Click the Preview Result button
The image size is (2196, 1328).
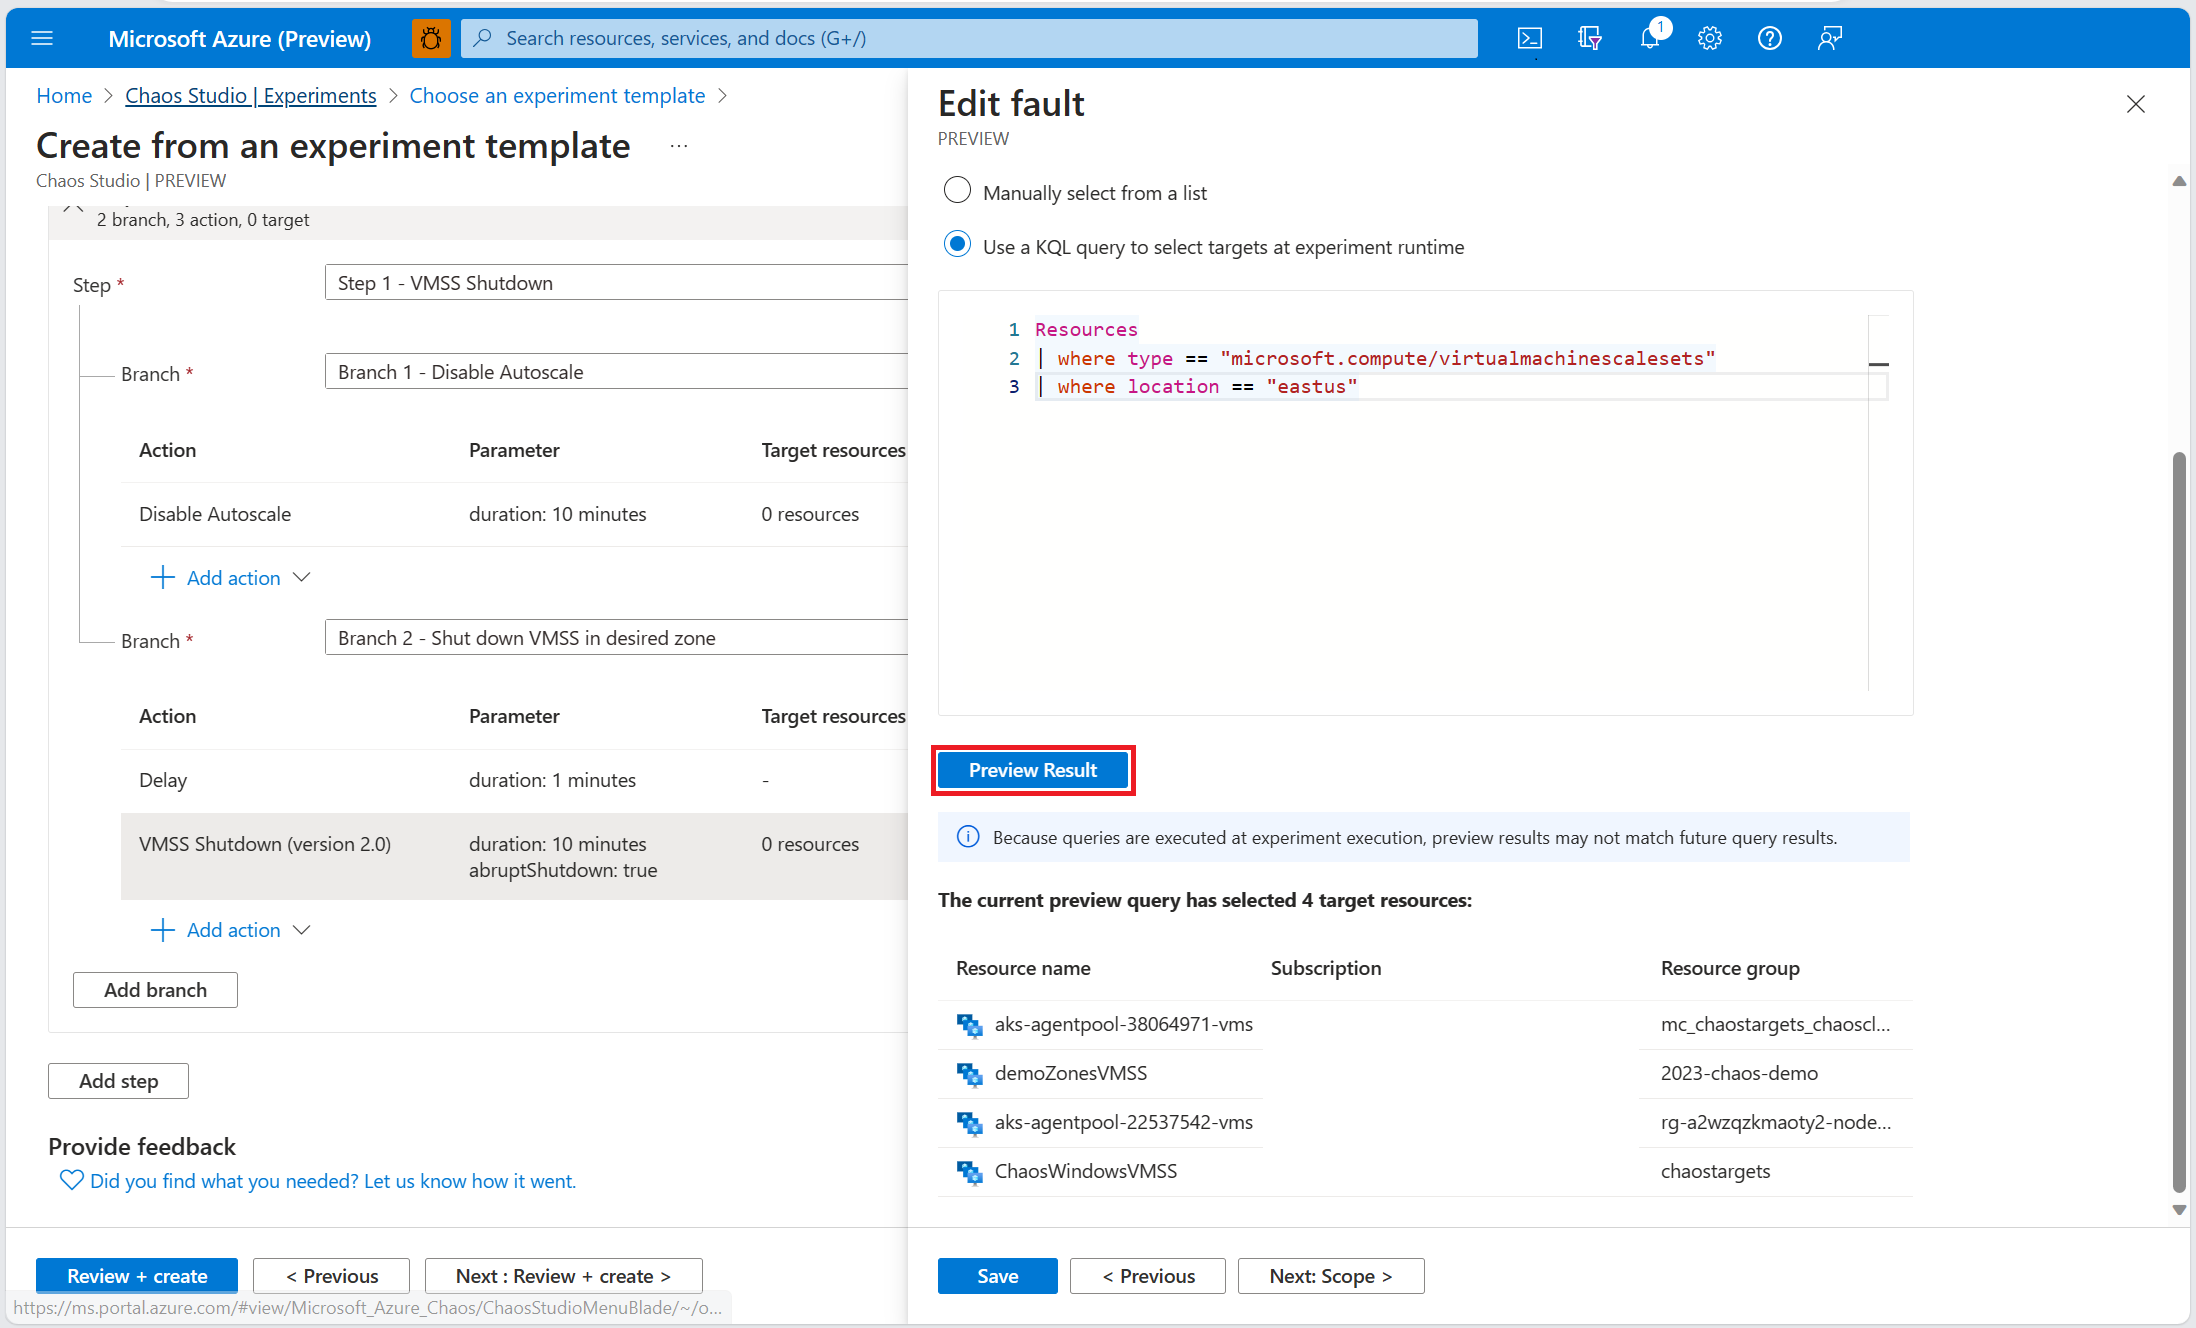(1032, 770)
